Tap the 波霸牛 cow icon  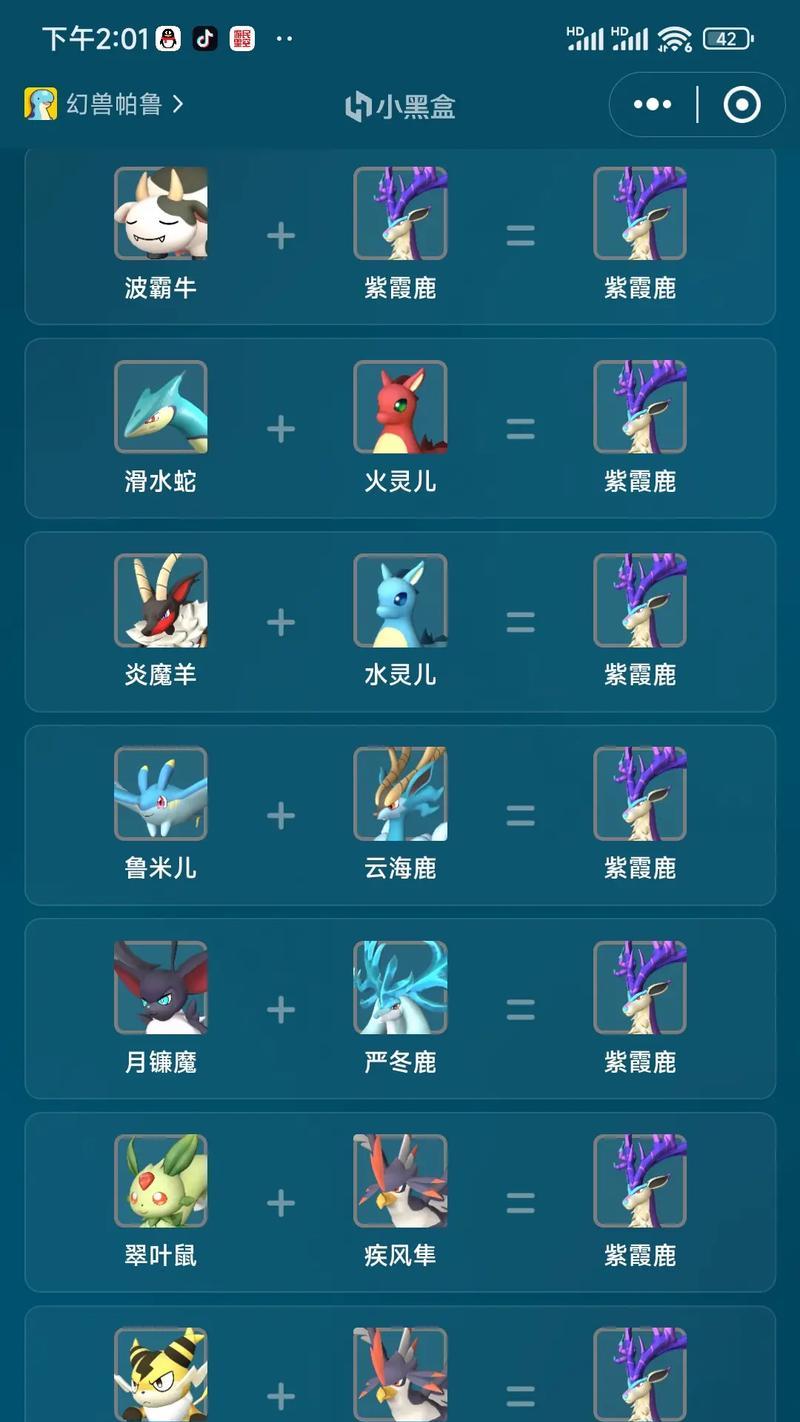(x=161, y=214)
